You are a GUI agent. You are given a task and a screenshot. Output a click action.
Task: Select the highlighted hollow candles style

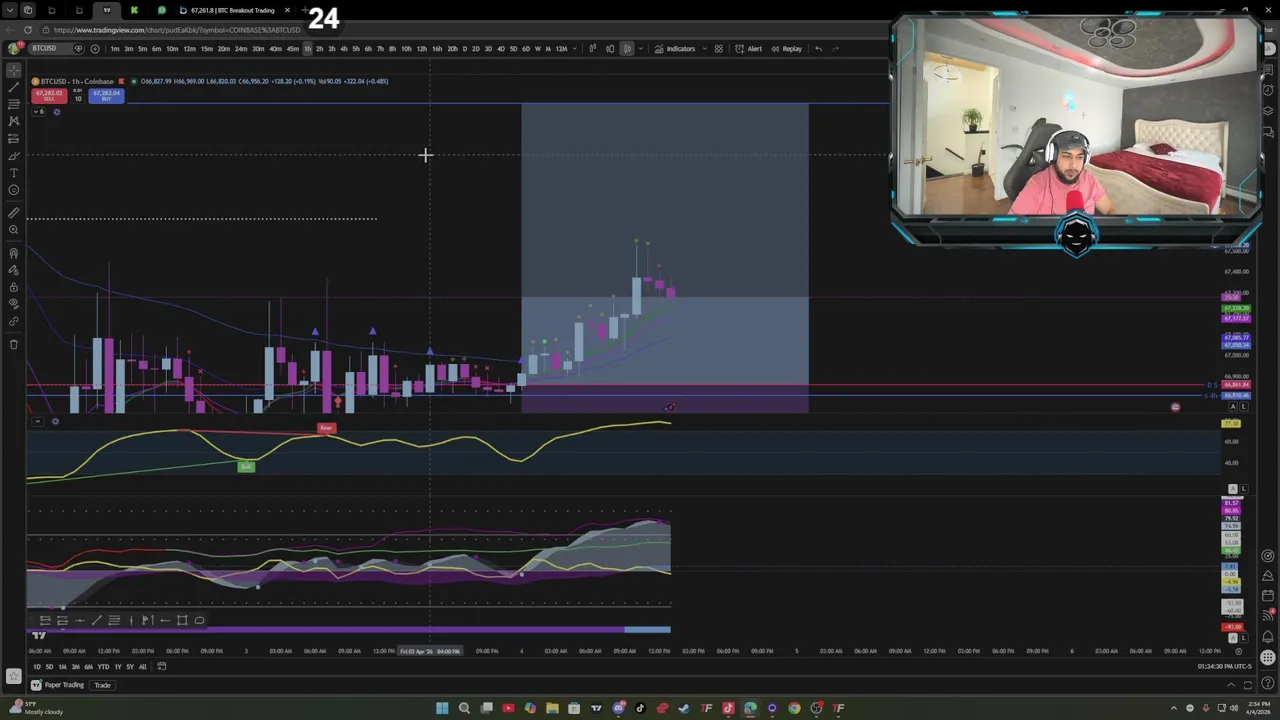627,48
